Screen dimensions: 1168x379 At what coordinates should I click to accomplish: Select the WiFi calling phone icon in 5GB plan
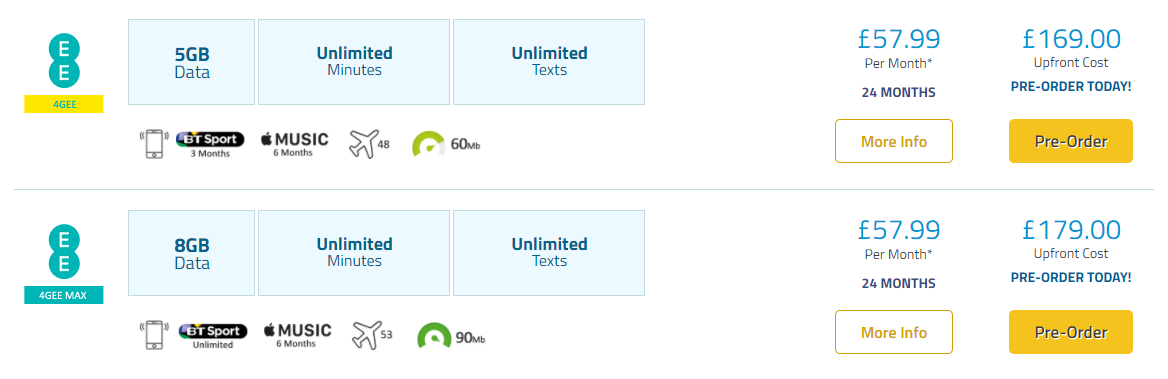click(x=154, y=143)
